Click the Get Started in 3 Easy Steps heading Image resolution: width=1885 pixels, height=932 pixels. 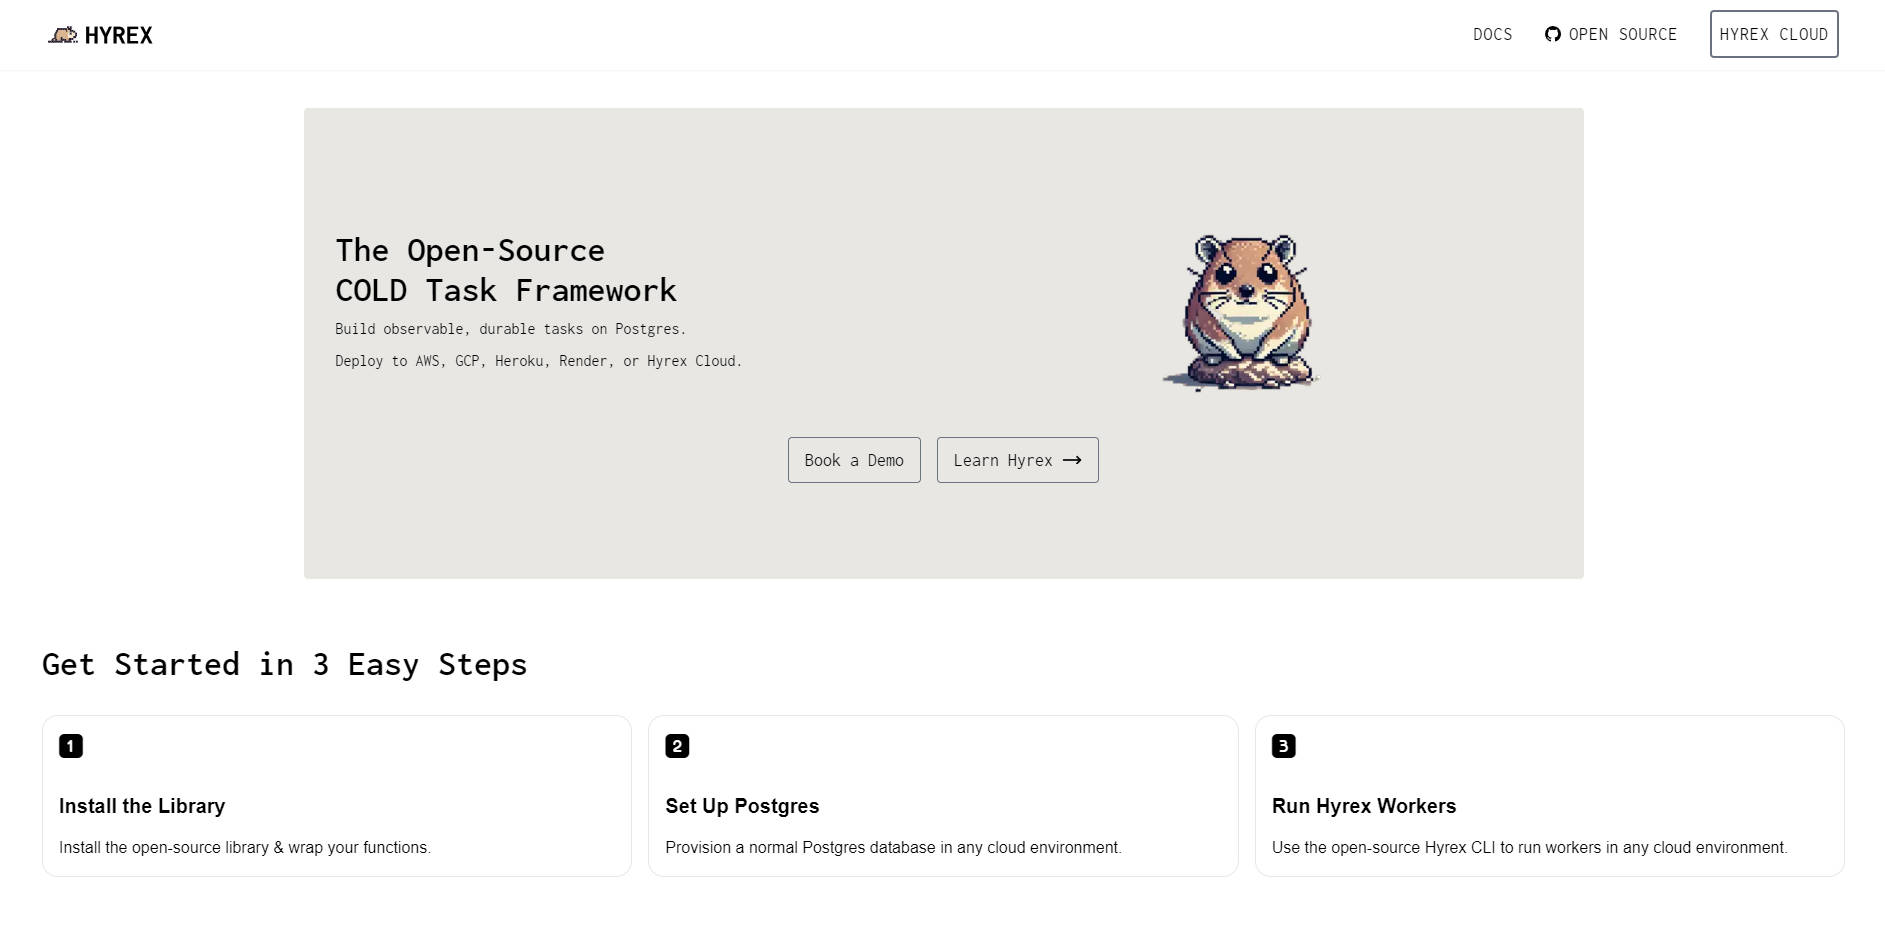pos(284,664)
